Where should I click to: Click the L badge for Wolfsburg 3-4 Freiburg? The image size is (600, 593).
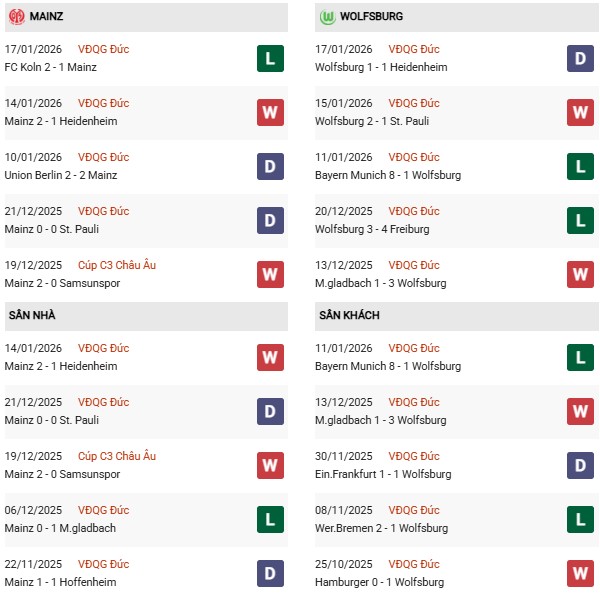[x=582, y=220]
